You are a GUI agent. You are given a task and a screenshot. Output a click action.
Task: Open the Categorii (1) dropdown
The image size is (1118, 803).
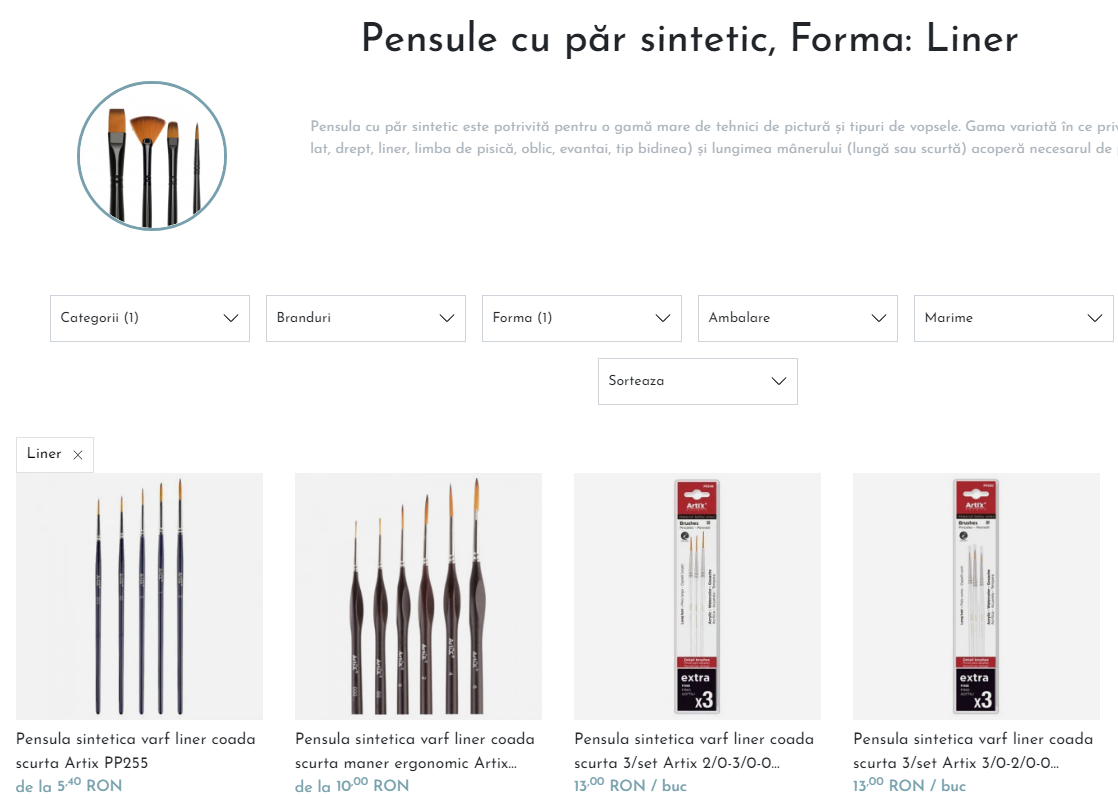coord(150,318)
